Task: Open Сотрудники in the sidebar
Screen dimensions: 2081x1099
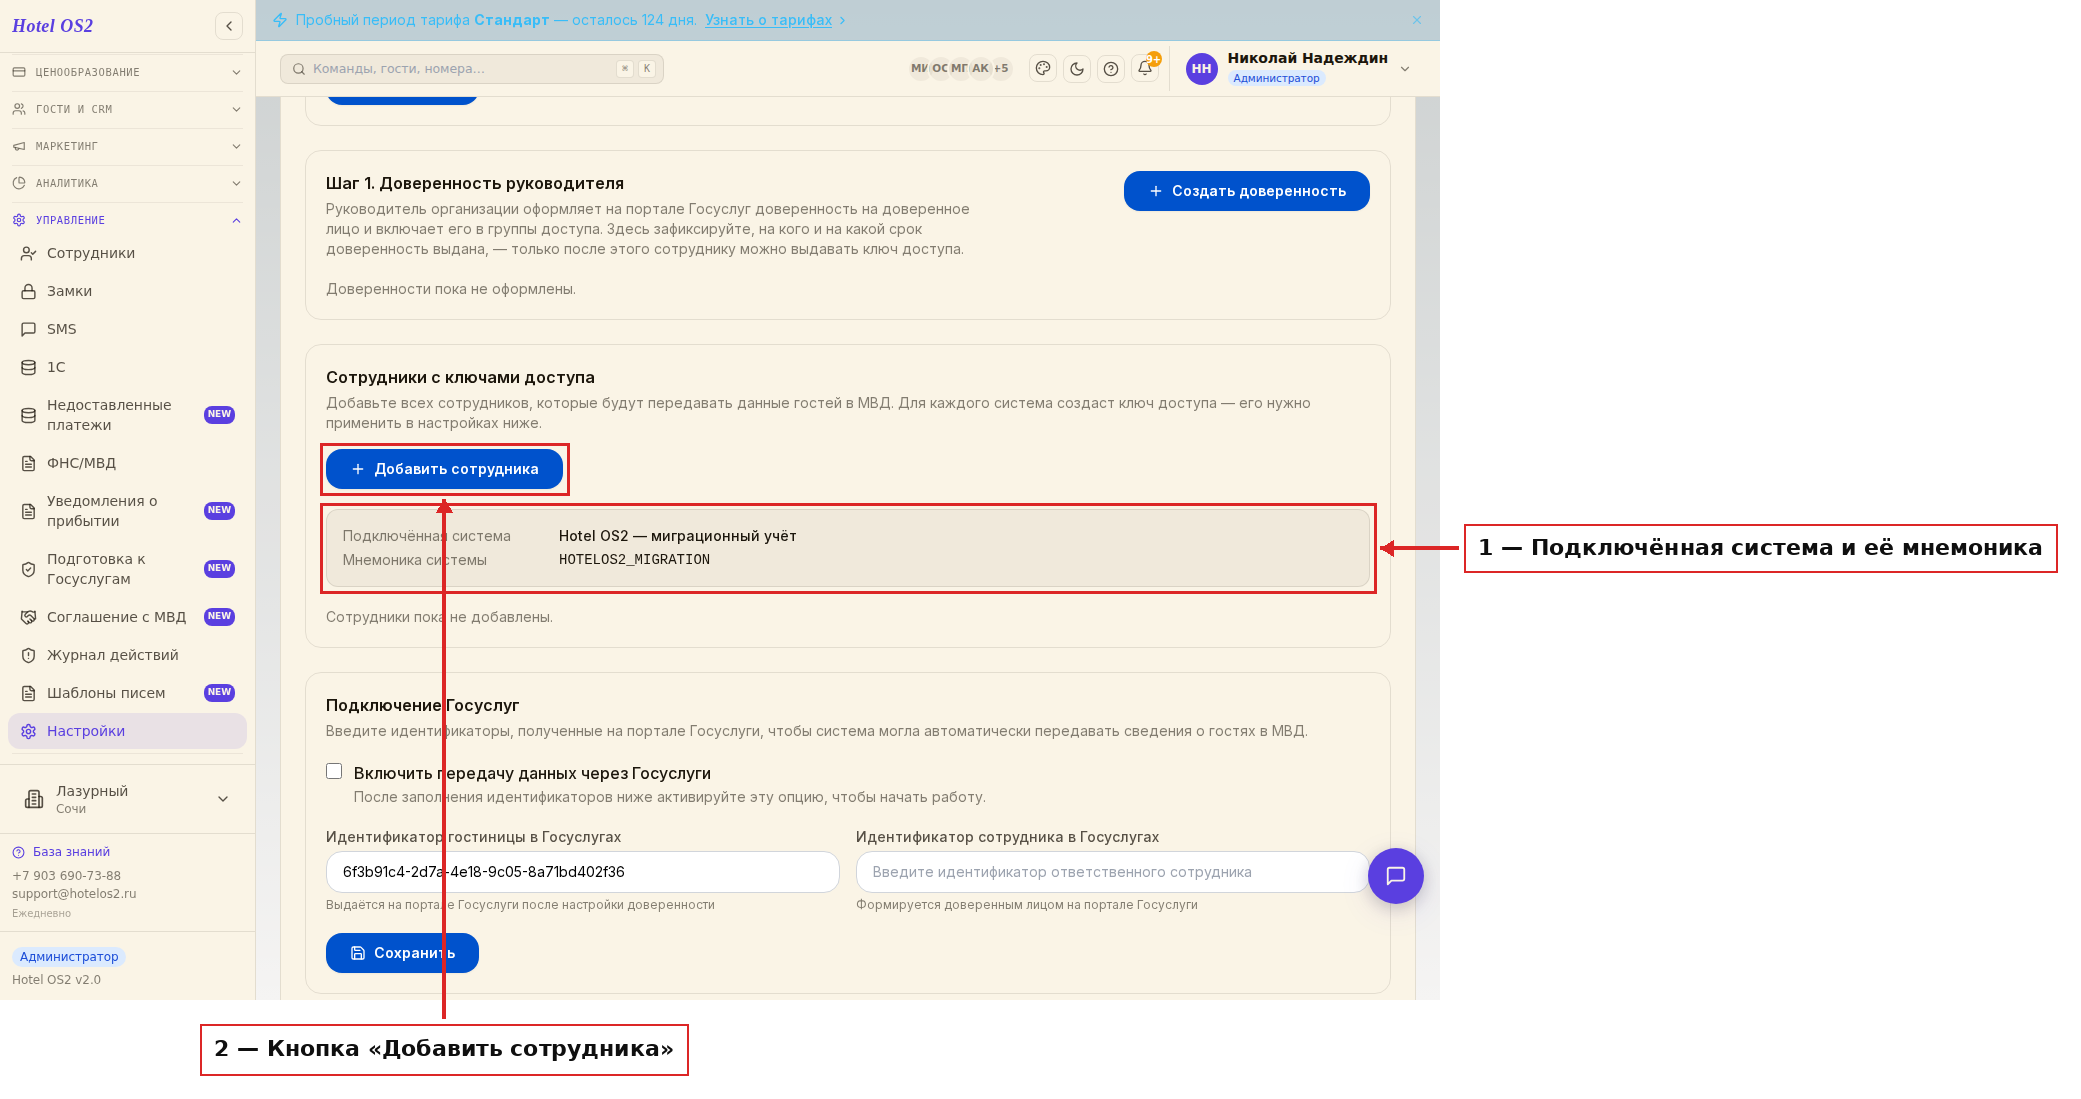Action: coord(127,253)
